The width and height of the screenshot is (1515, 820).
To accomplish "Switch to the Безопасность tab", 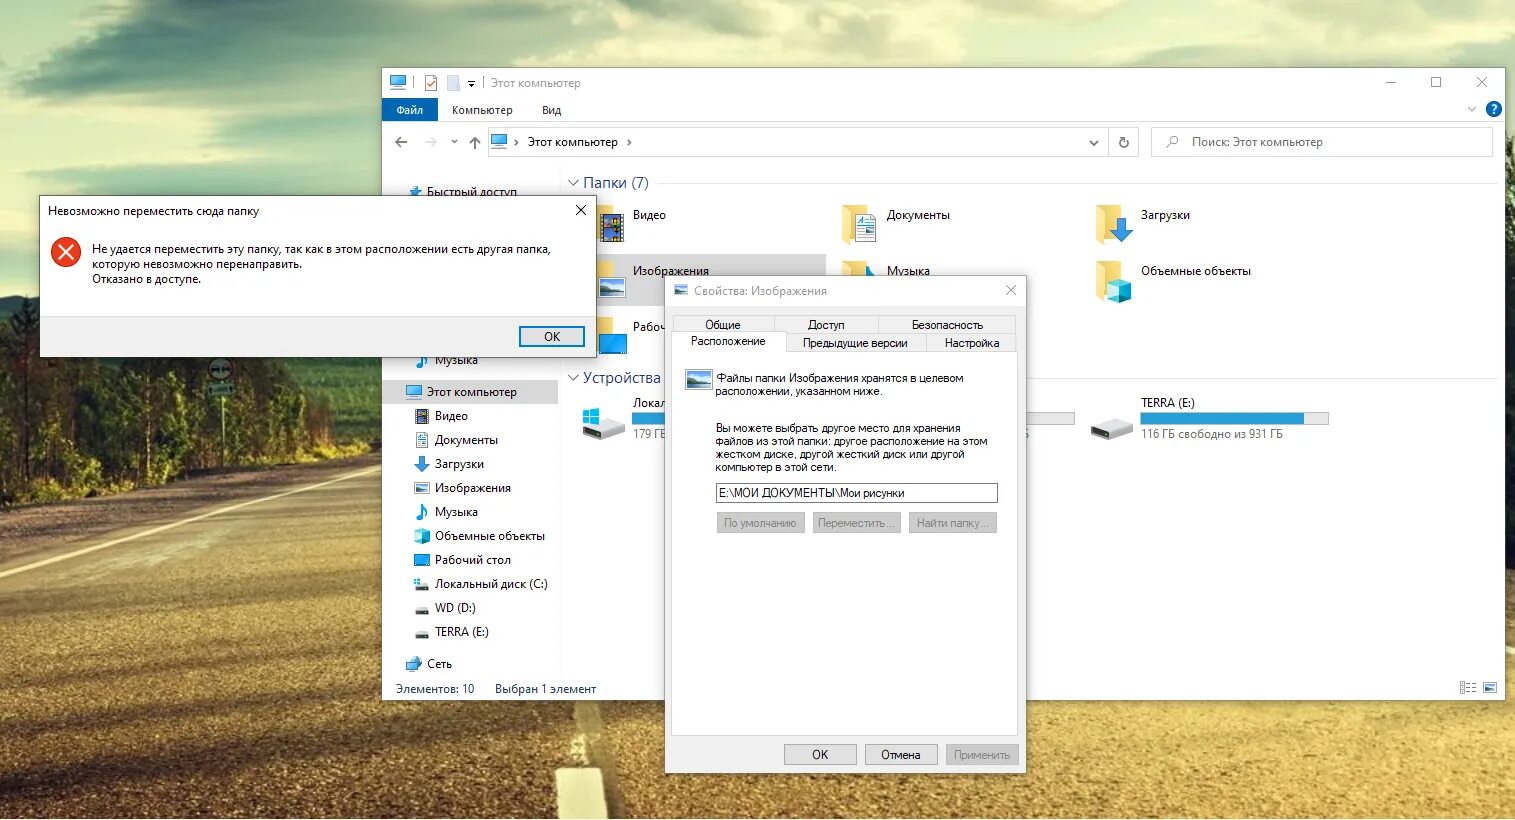I will click(947, 324).
